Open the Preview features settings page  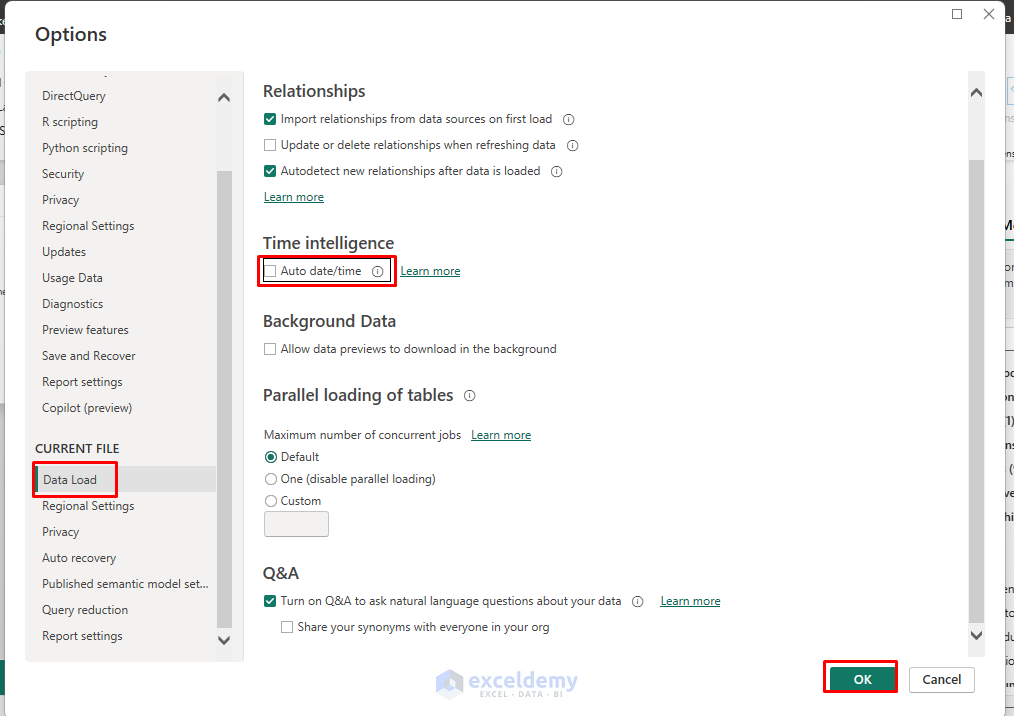[85, 329]
